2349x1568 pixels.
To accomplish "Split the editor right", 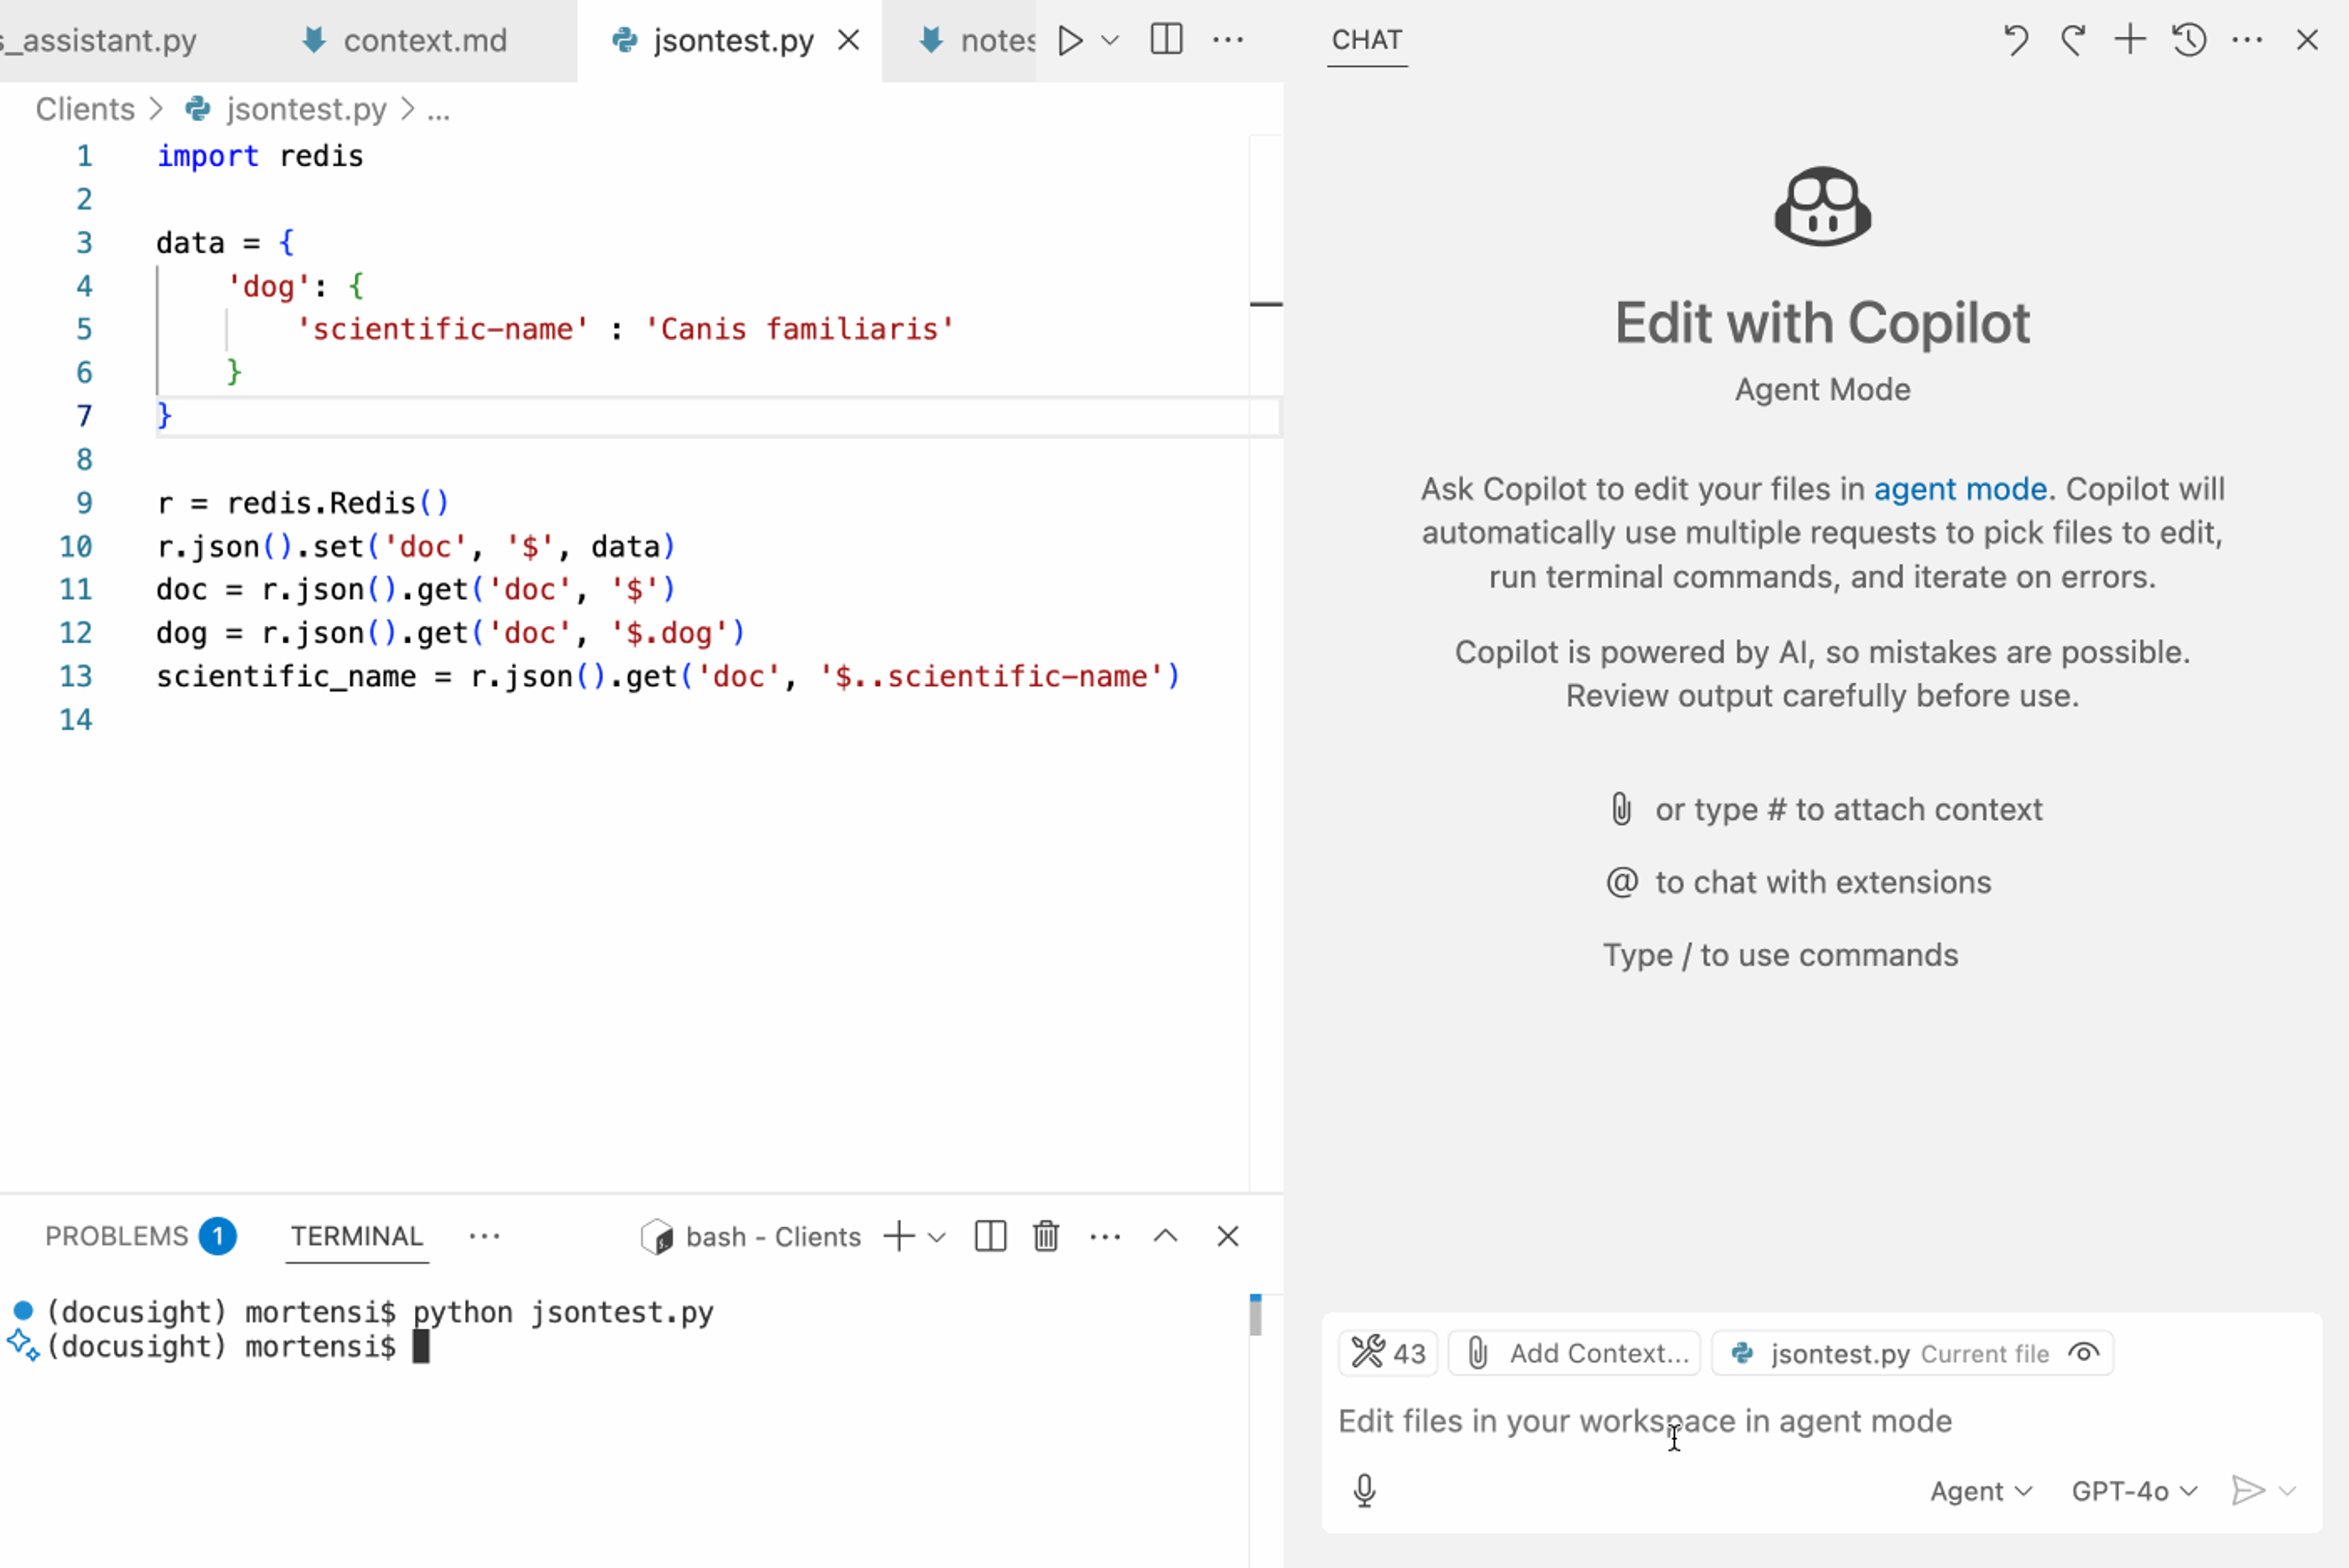I will click(x=1166, y=40).
